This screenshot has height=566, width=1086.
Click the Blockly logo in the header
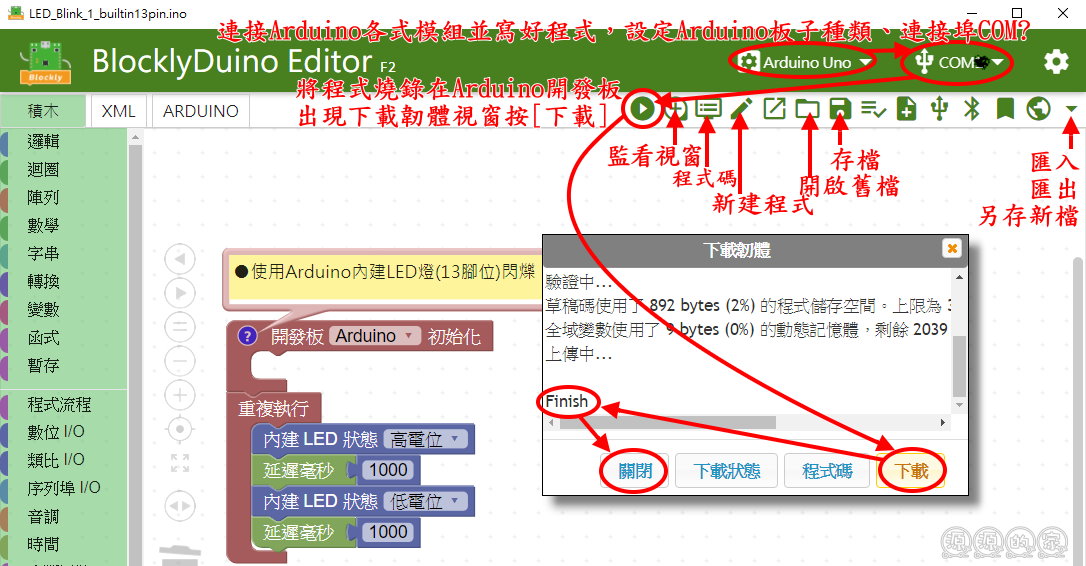point(45,62)
